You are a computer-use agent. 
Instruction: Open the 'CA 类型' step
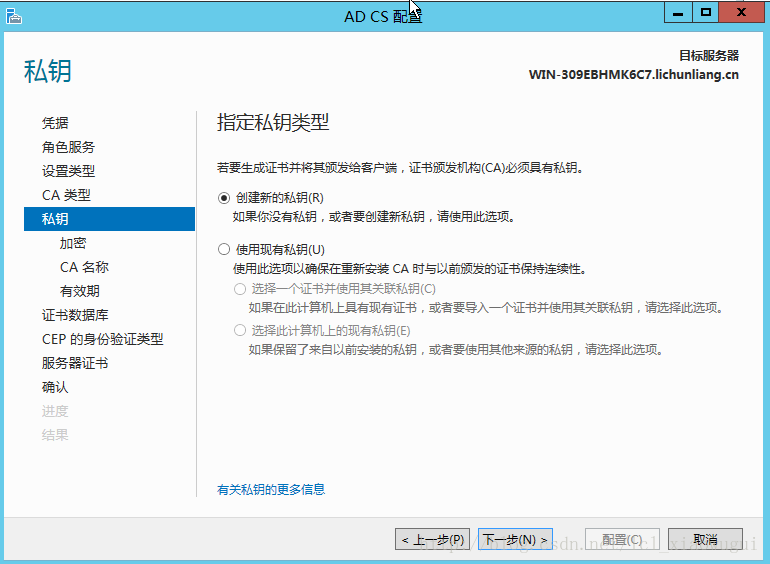coord(66,195)
